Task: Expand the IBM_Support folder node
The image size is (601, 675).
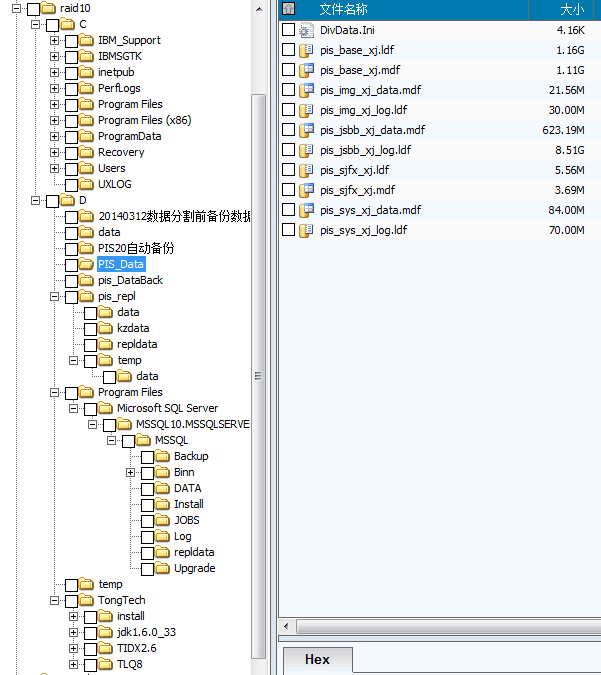Action: (x=54, y=40)
